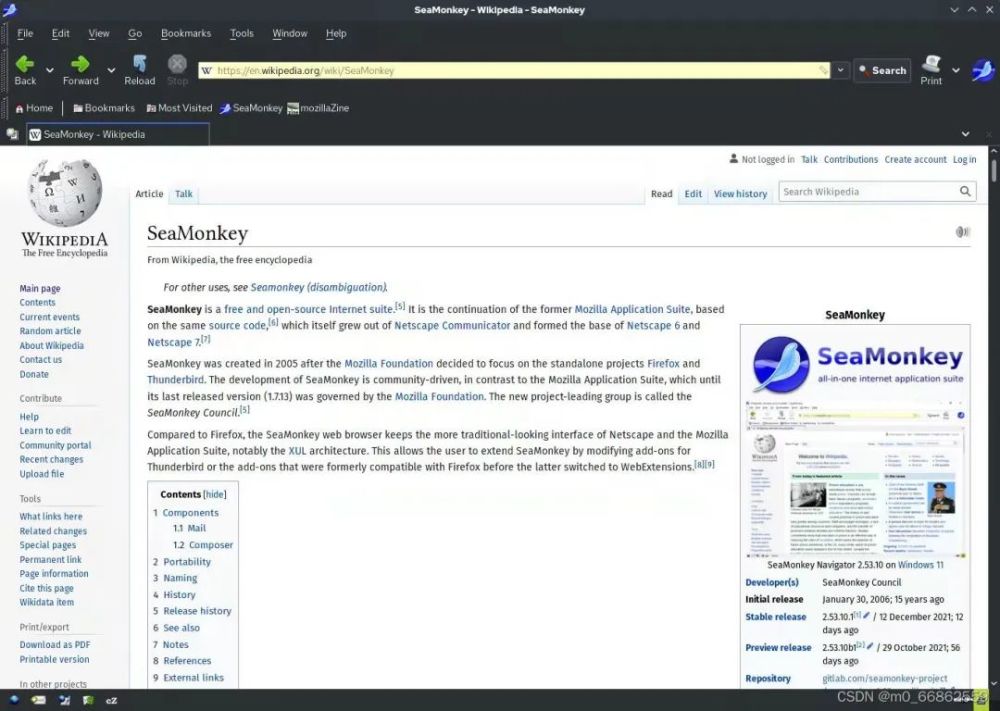Open the SeaMonkey bookmark on the toolbar

[x=251, y=108]
